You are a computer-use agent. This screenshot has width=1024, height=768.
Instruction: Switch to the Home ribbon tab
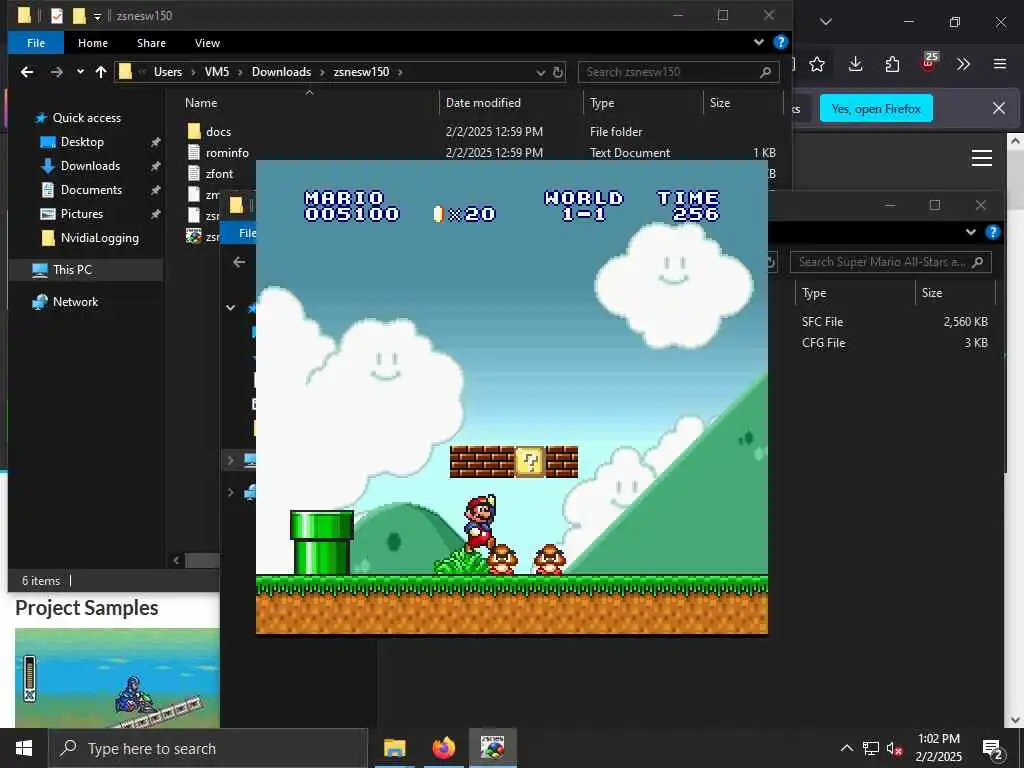(x=93, y=43)
